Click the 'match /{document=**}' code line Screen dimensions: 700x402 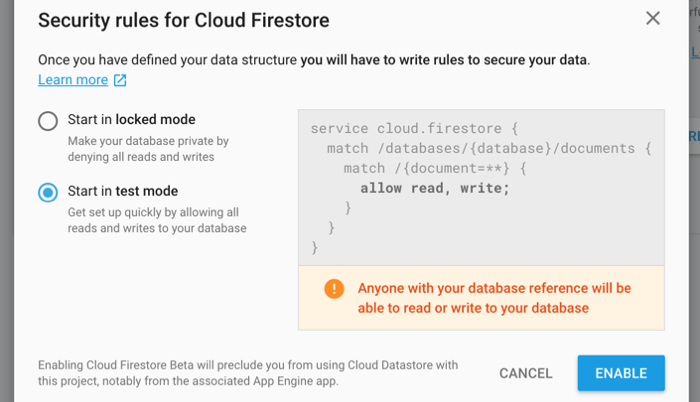(435, 168)
